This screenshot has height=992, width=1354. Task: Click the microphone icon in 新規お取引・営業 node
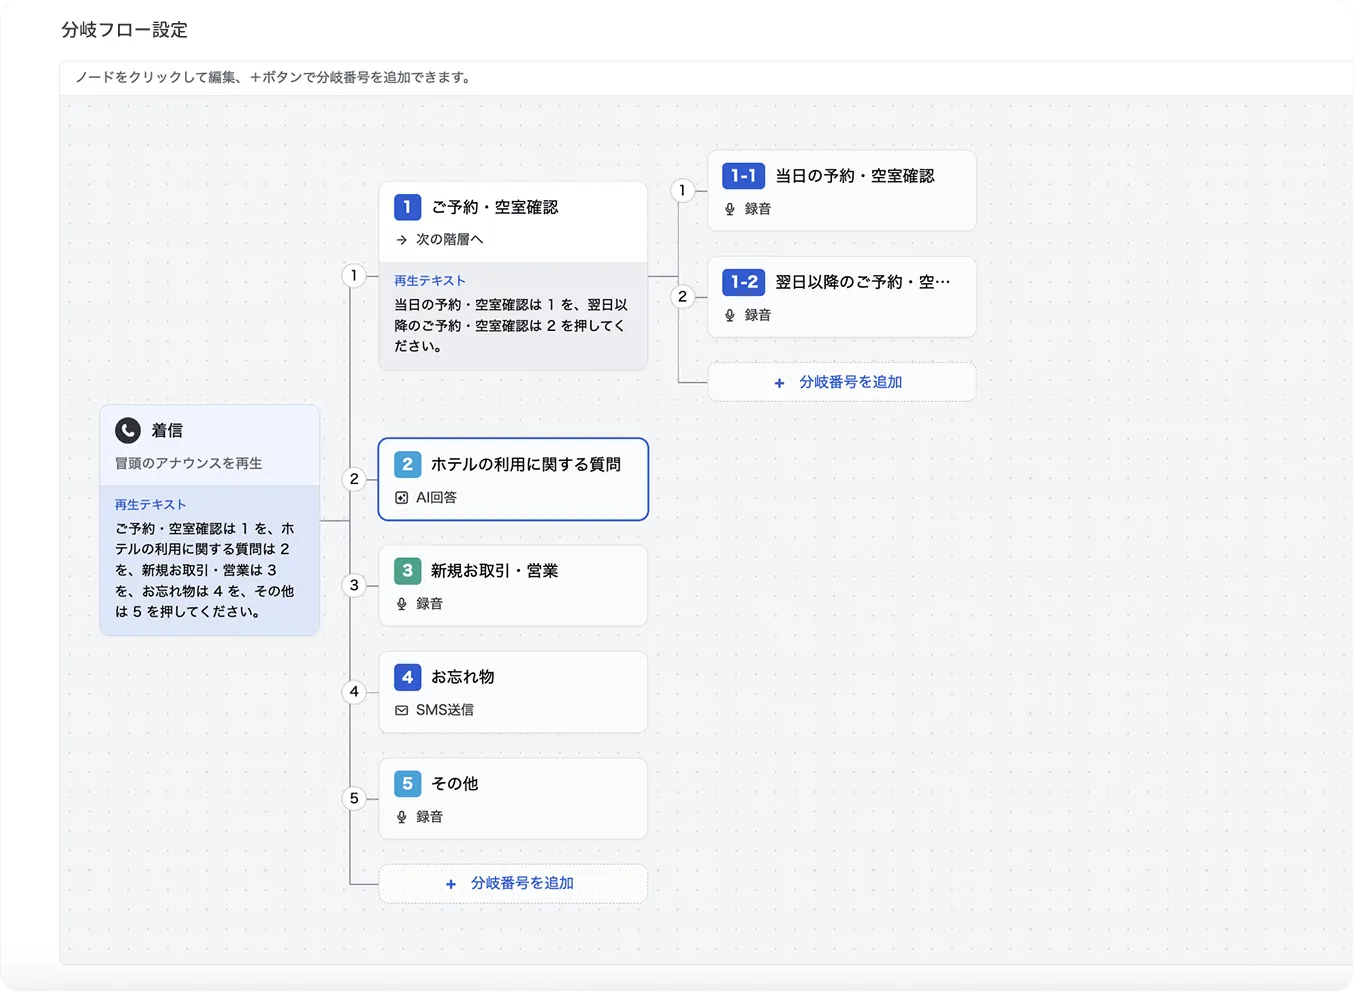click(x=401, y=604)
